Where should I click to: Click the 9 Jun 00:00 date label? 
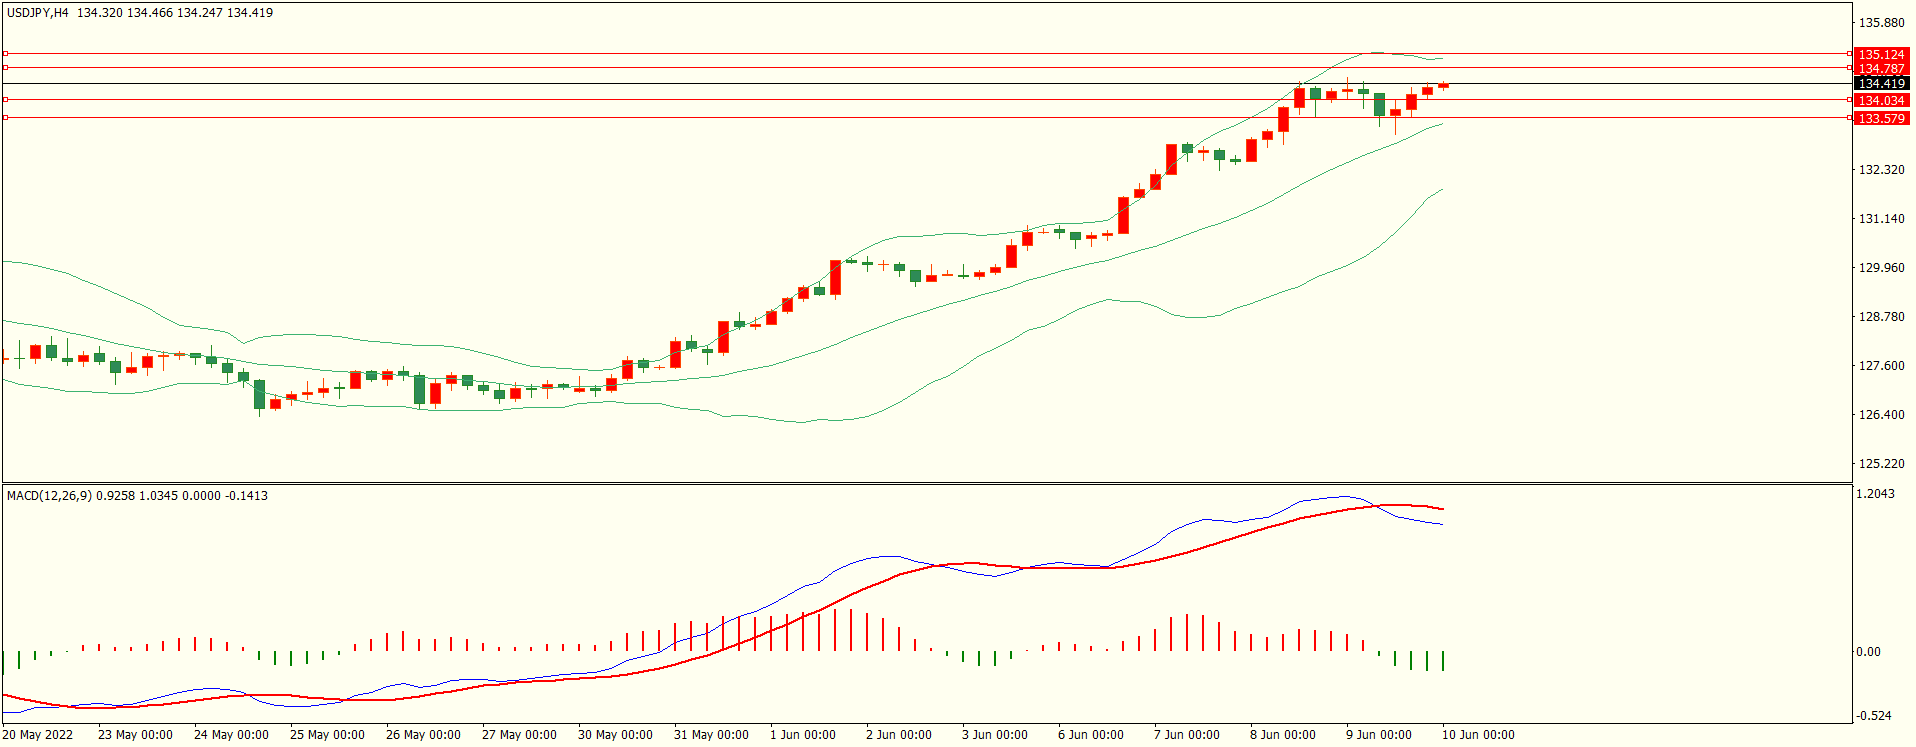click(1379, 735)
